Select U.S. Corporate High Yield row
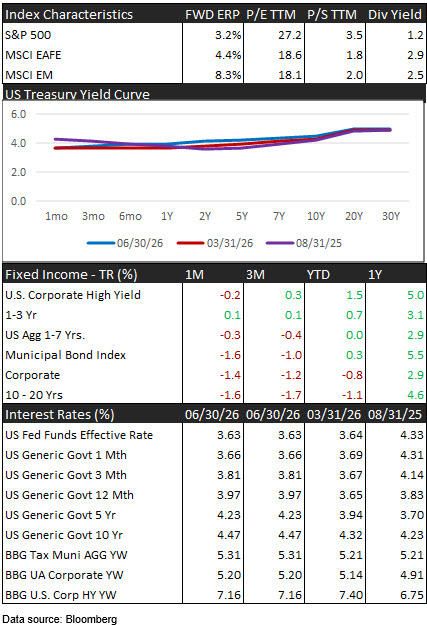The image size is (427, 625). (214, 295)
